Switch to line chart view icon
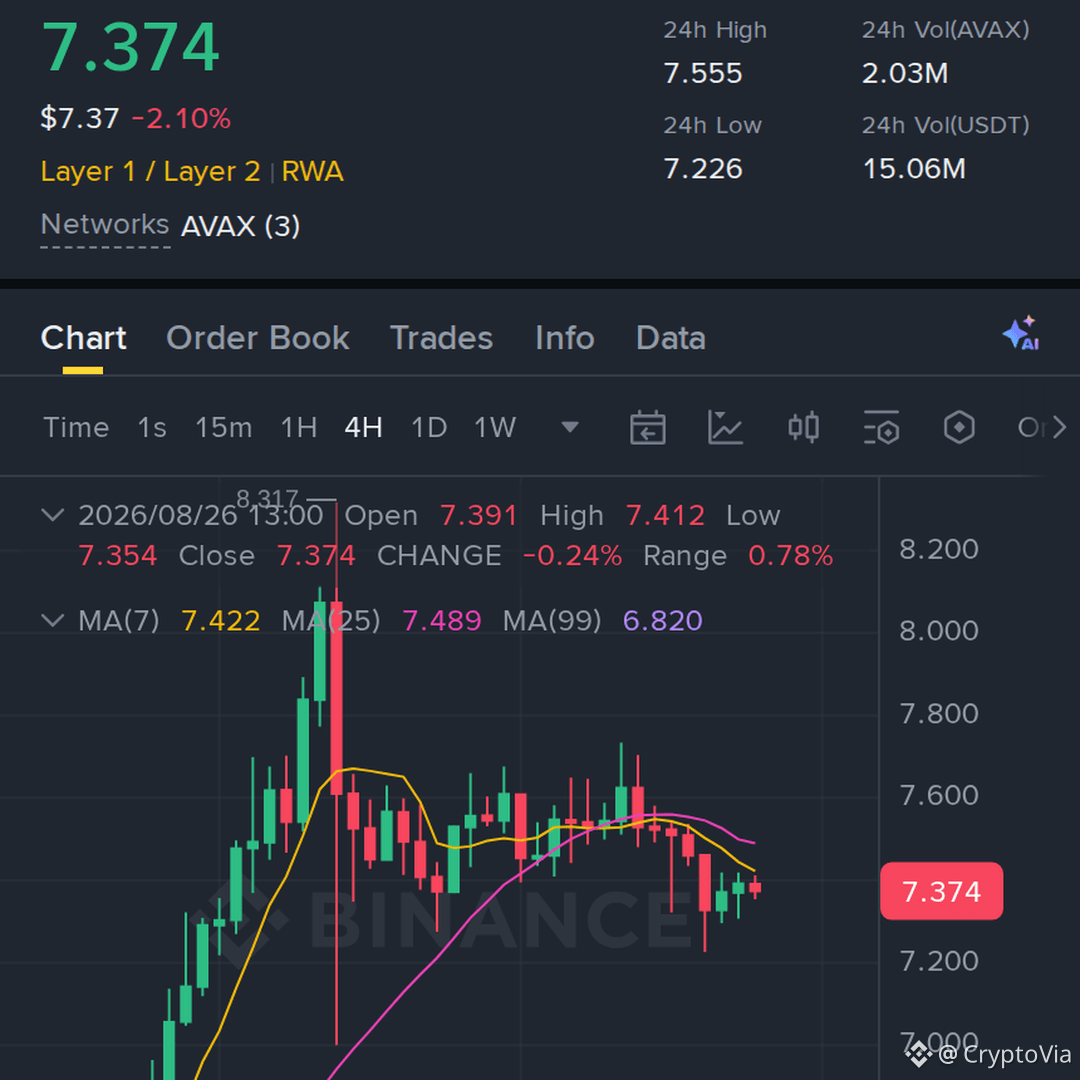This screenshot has height=1080, width=1080. pyautogui.click(x=725, y=428)
